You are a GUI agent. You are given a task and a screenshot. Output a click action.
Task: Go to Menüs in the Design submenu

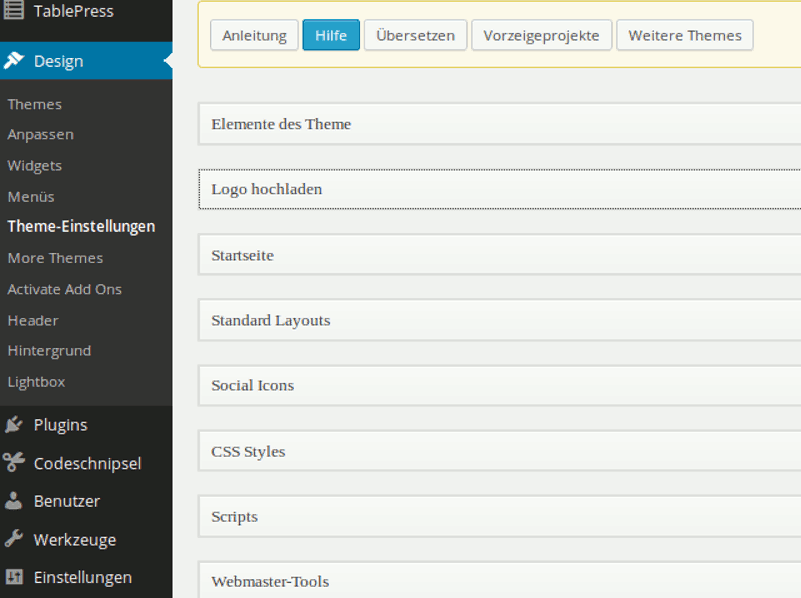[x=31, y=197]
